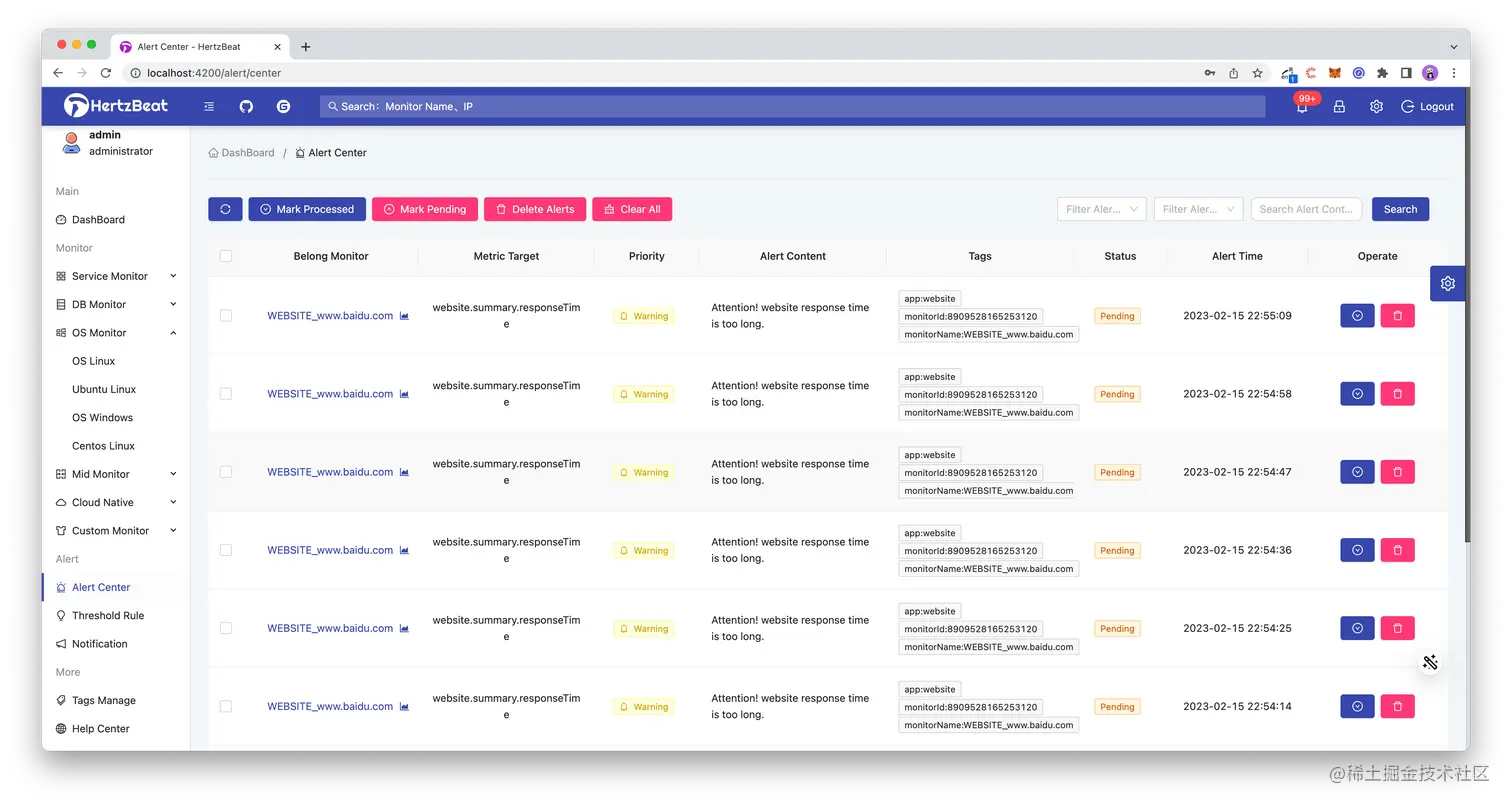Click the Gitee icon in header
The height and width of the screenshot is (806, 1512).
283,106
